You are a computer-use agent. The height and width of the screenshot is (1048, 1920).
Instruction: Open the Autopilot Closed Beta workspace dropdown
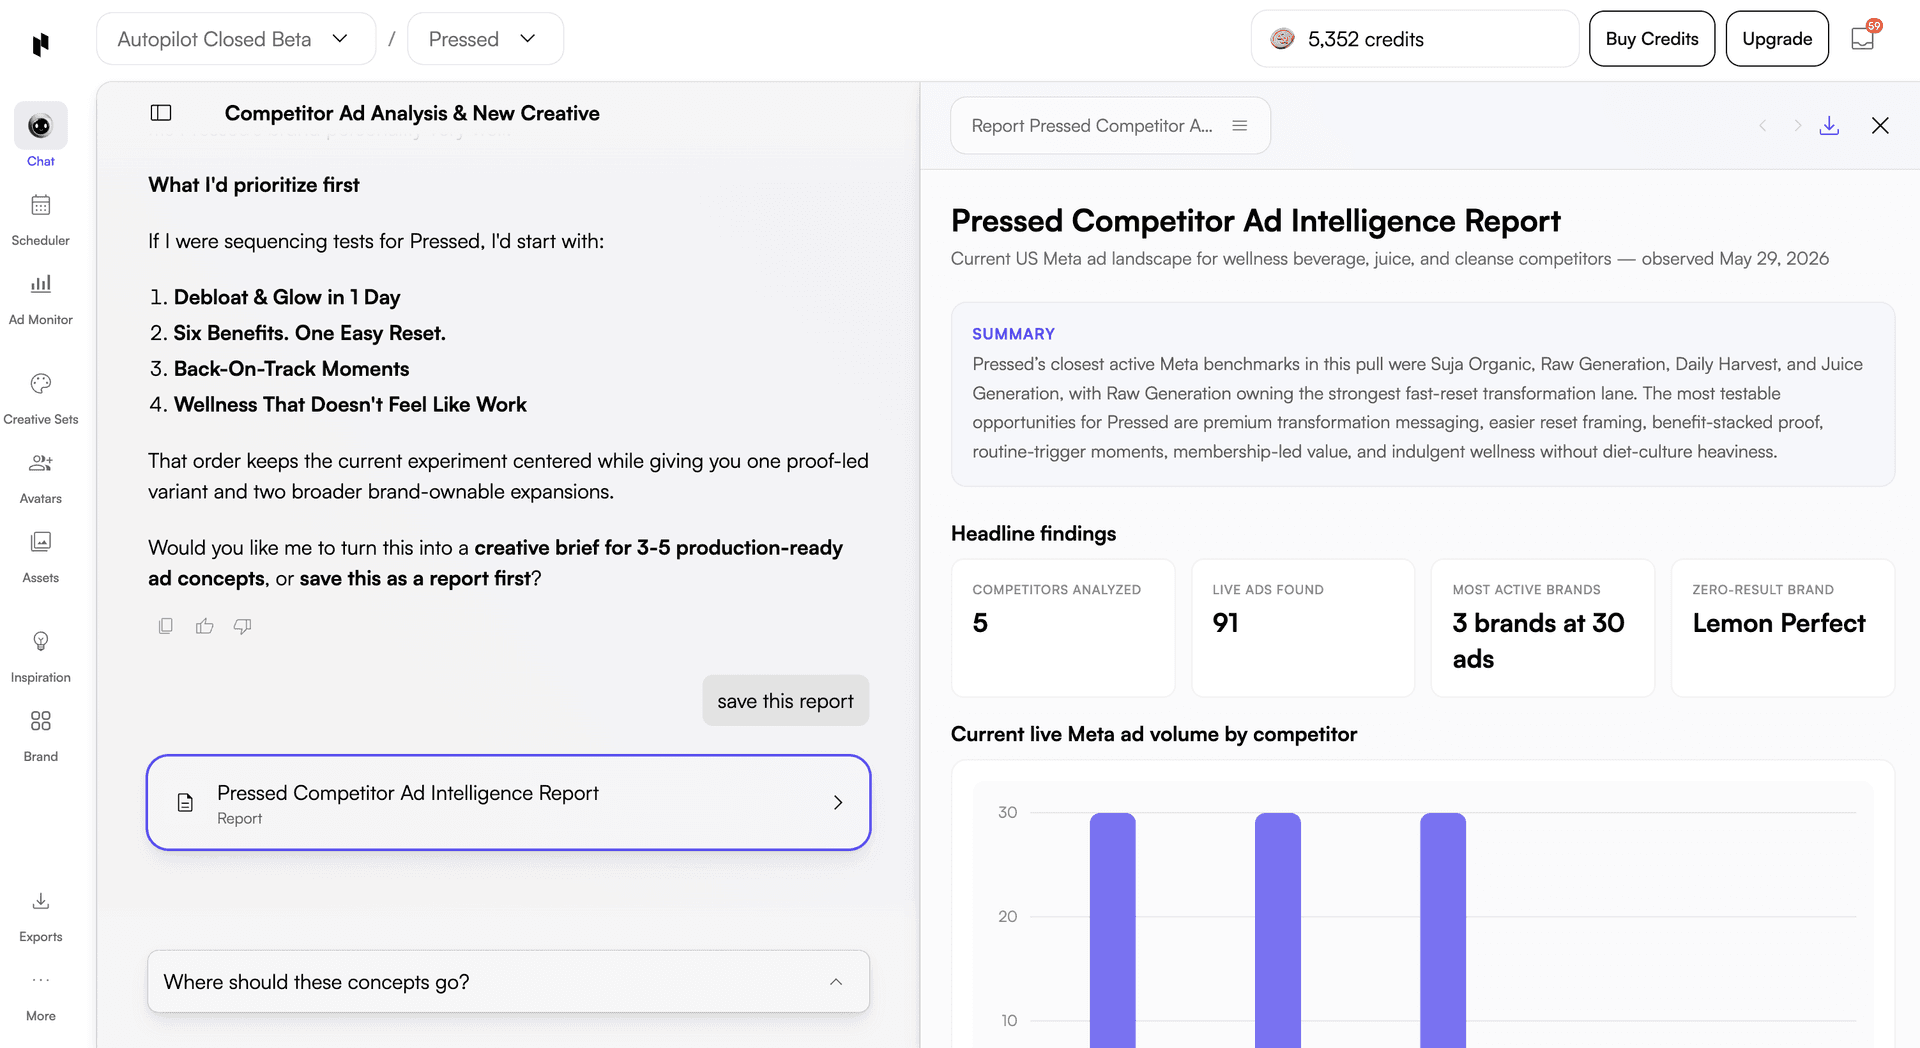pos(236,39)
